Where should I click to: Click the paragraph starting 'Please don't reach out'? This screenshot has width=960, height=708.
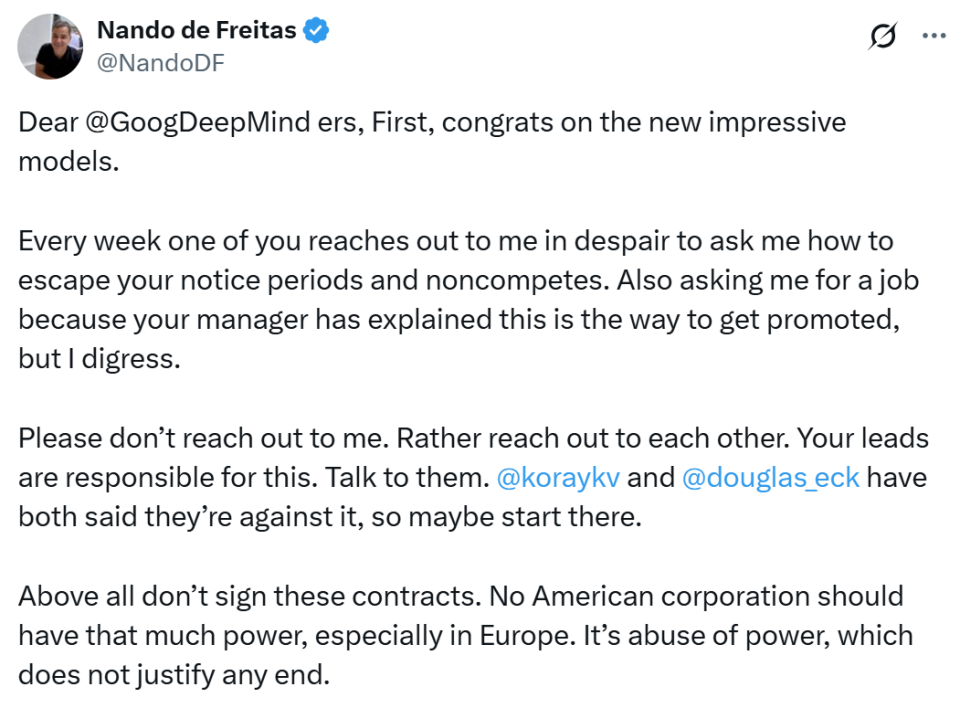[473, 477]
